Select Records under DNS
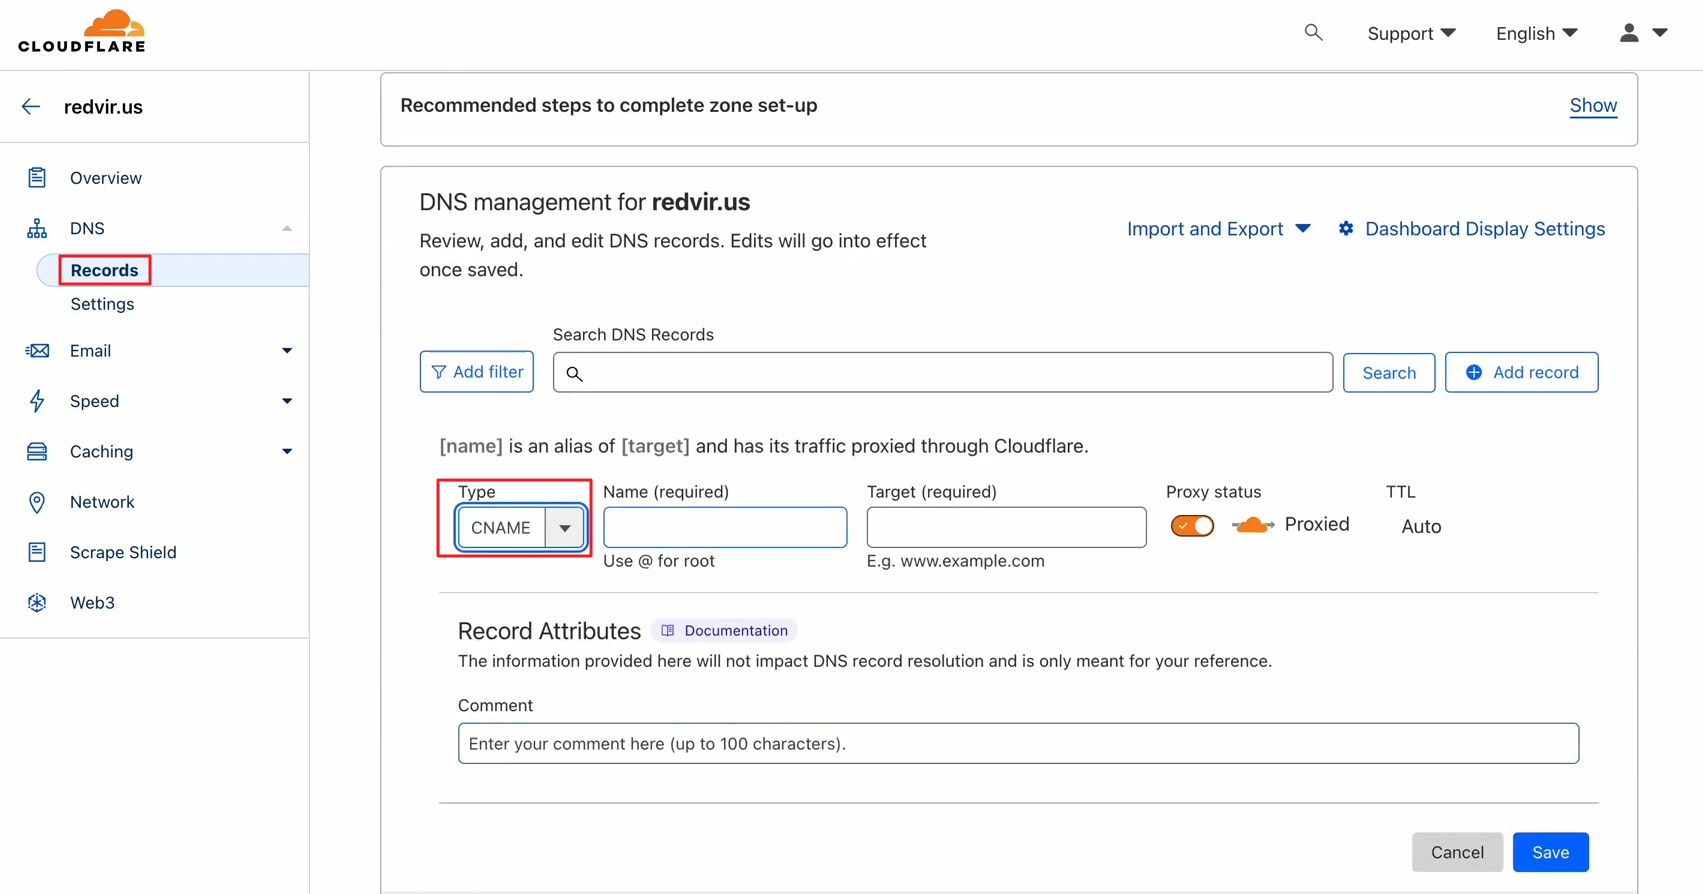This screenshot has height=894, width=1703. [104, 270]
